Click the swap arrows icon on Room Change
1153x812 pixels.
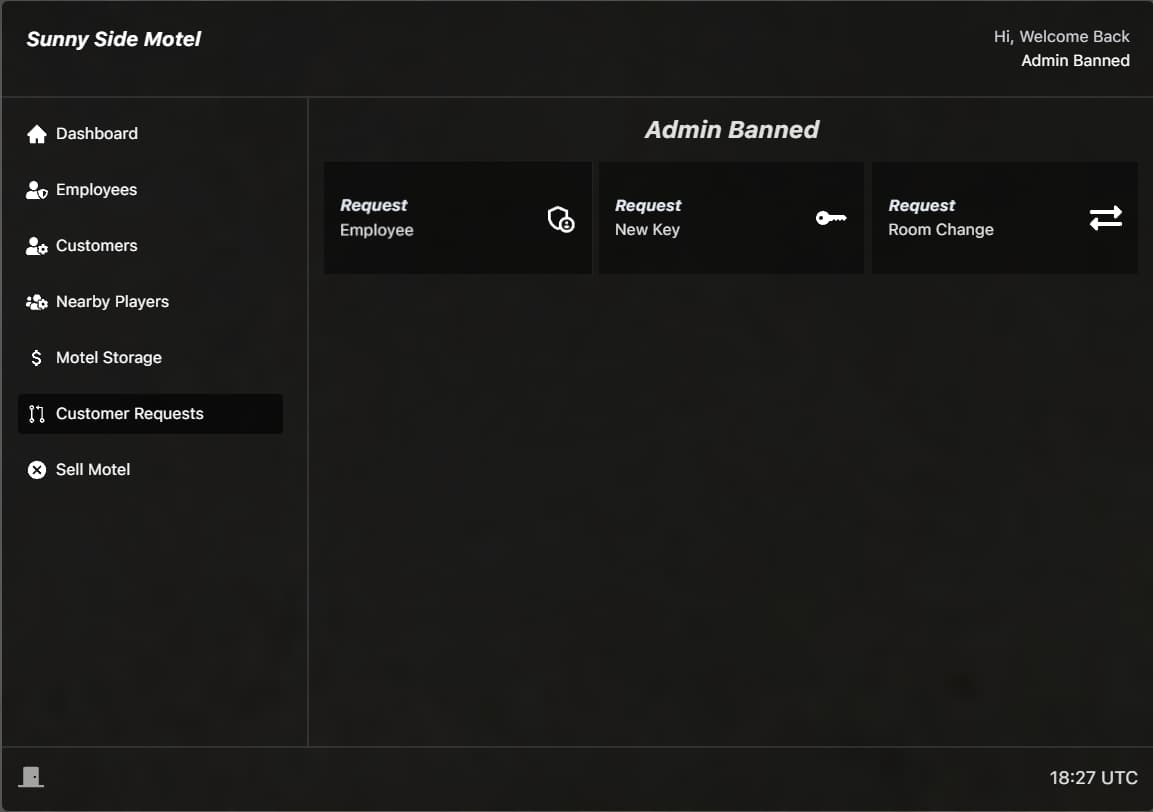click(1105, 218)
